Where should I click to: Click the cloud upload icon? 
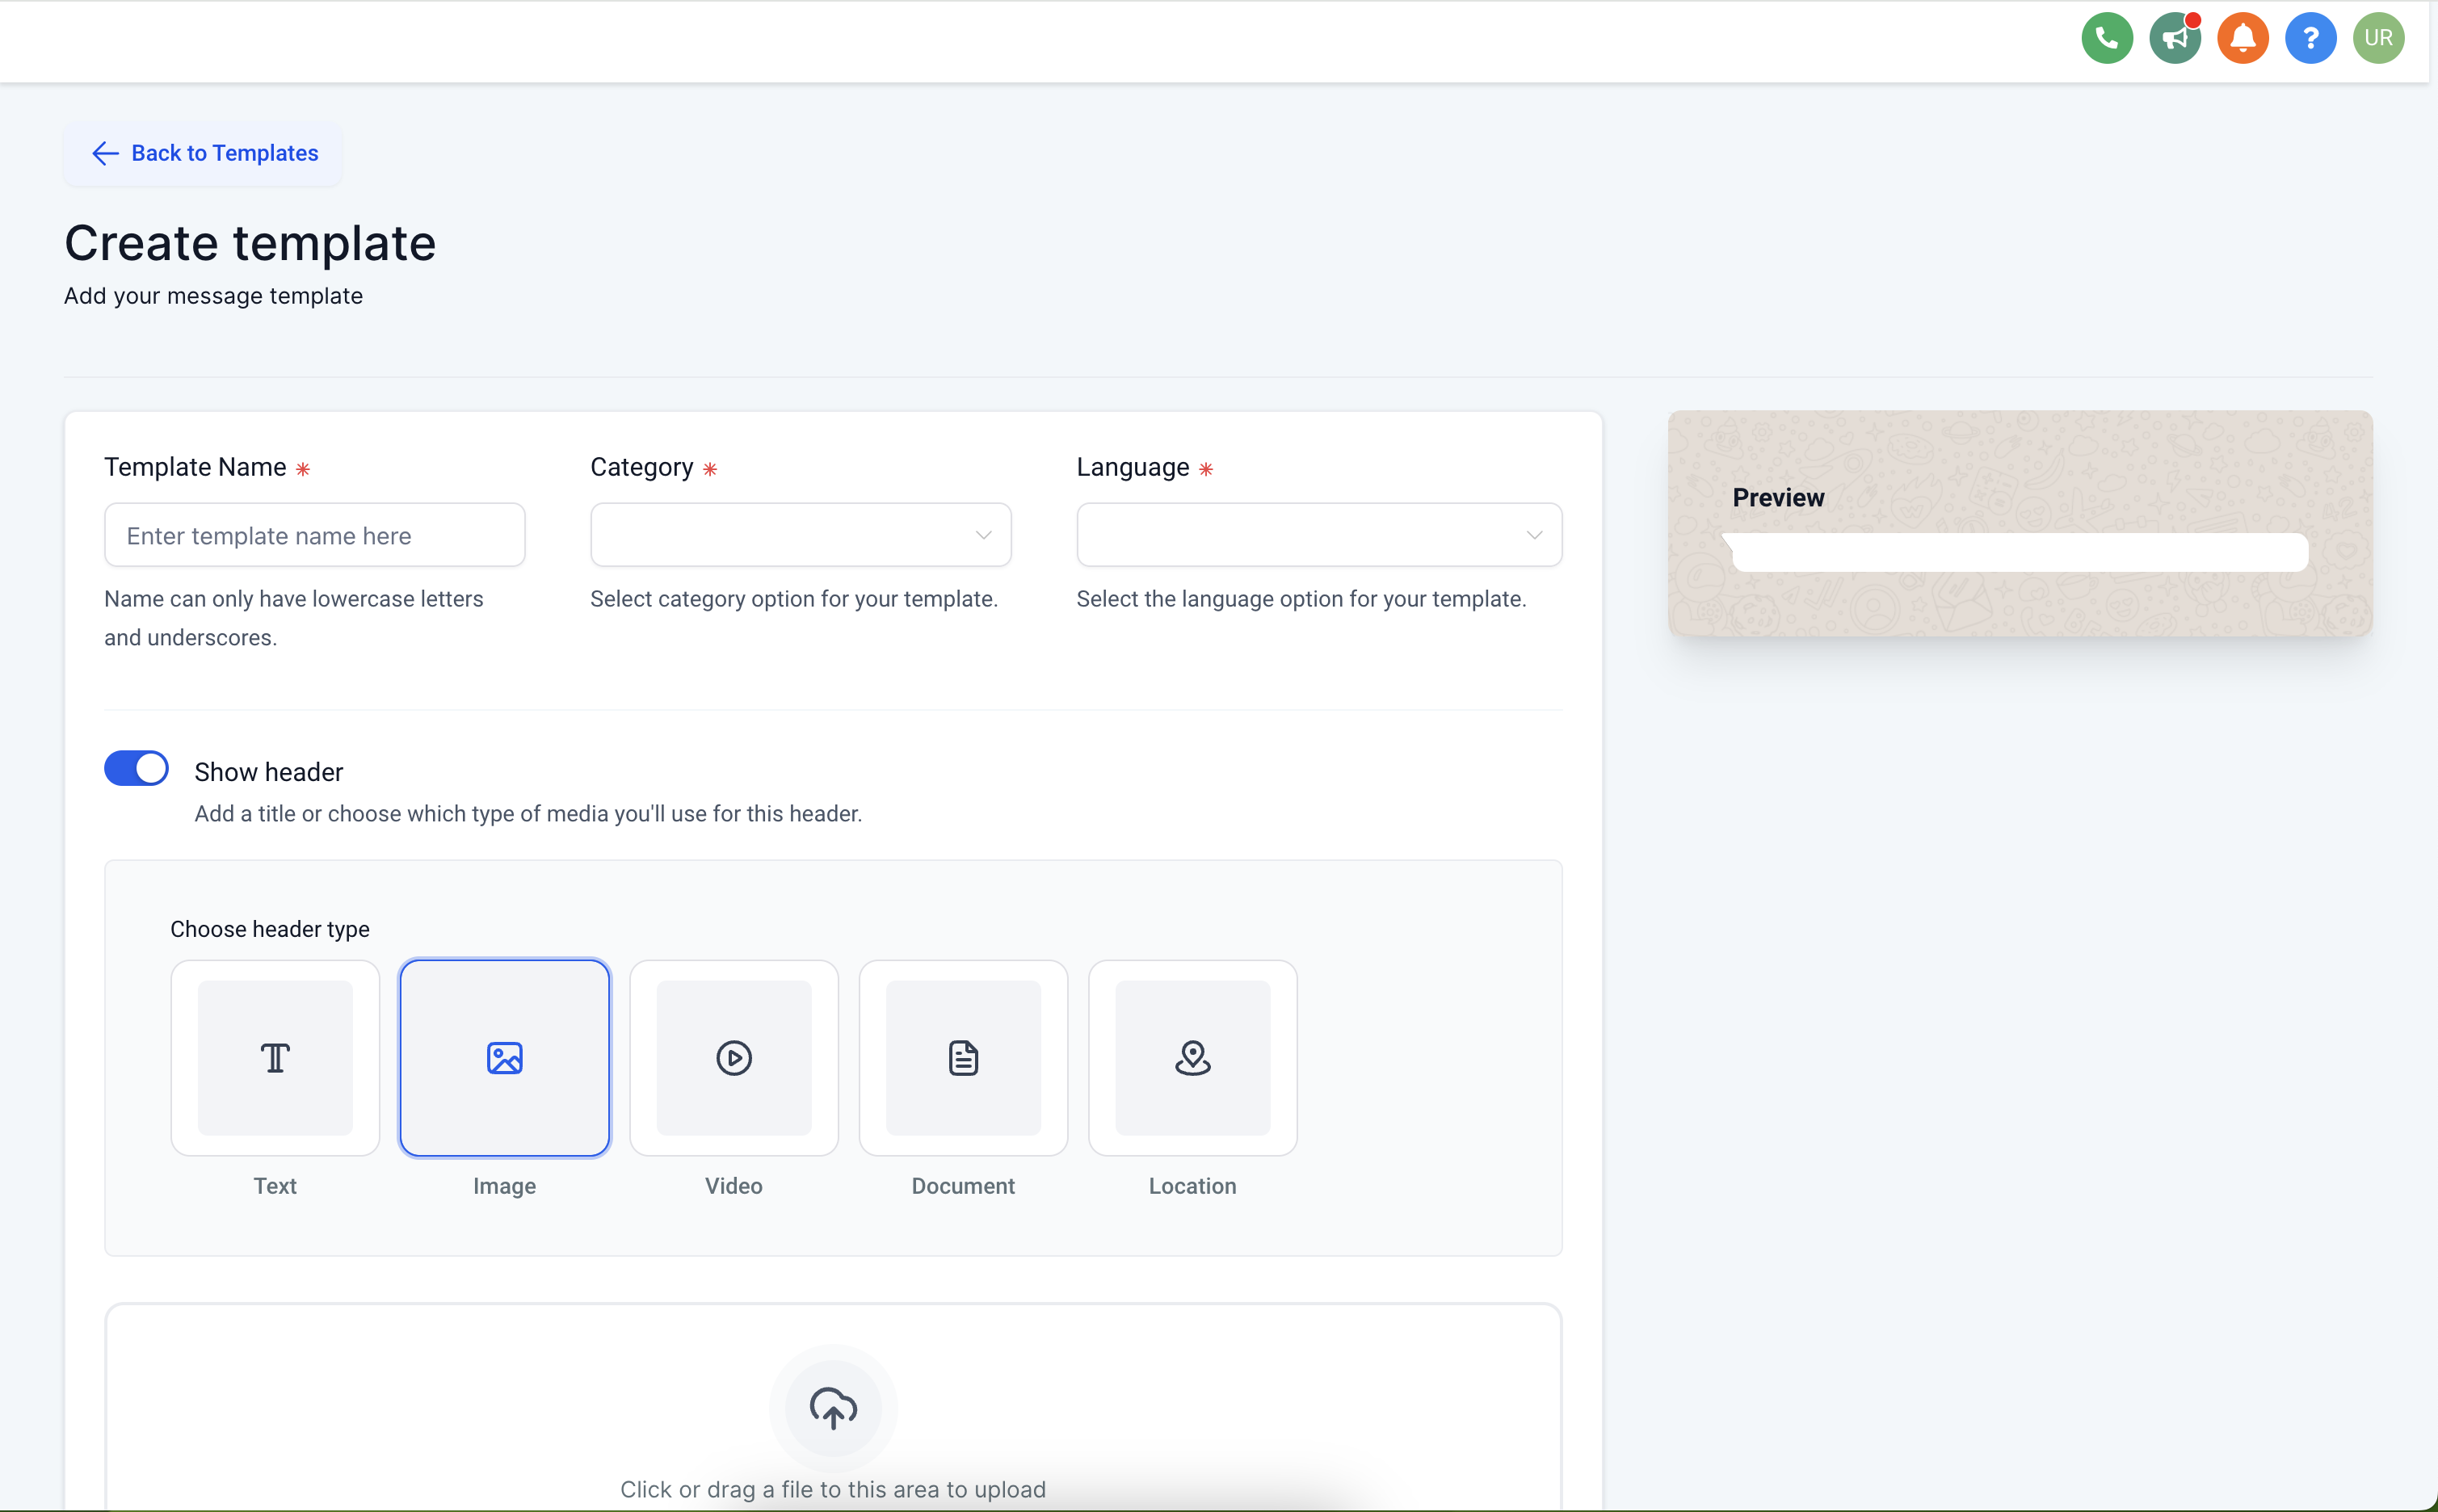click(833, 1408)
